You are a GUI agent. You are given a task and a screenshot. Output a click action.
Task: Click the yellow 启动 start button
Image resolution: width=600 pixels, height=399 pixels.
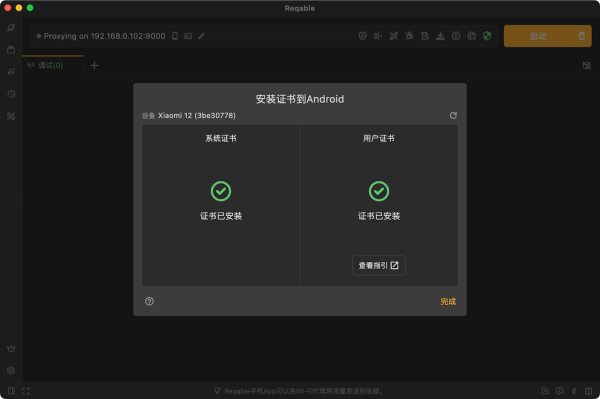click(x=538, y=36)
